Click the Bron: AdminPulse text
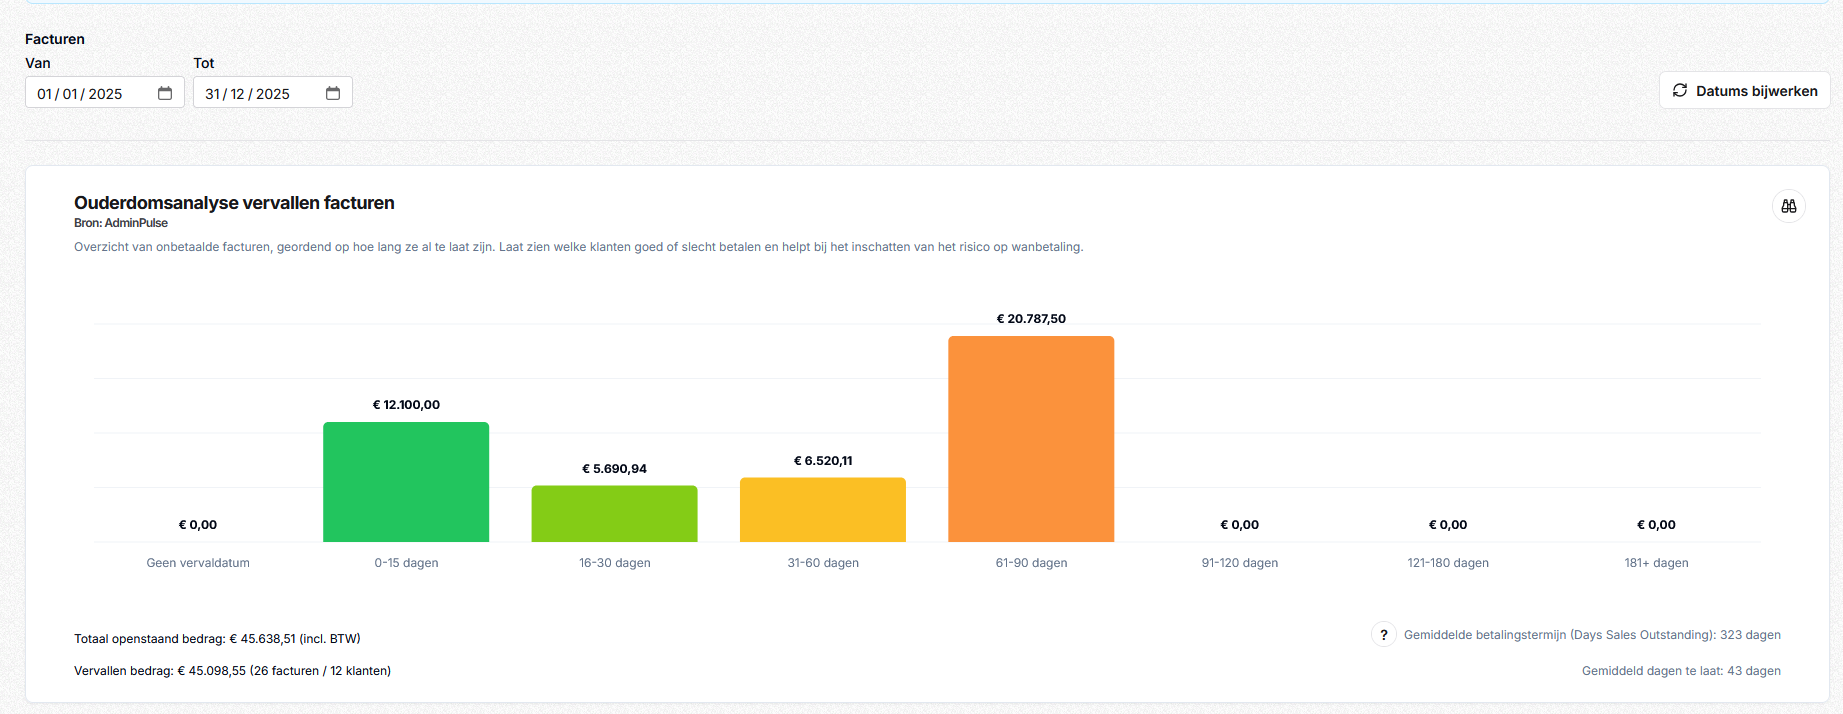1843x714 pixels. click(121, 223)
